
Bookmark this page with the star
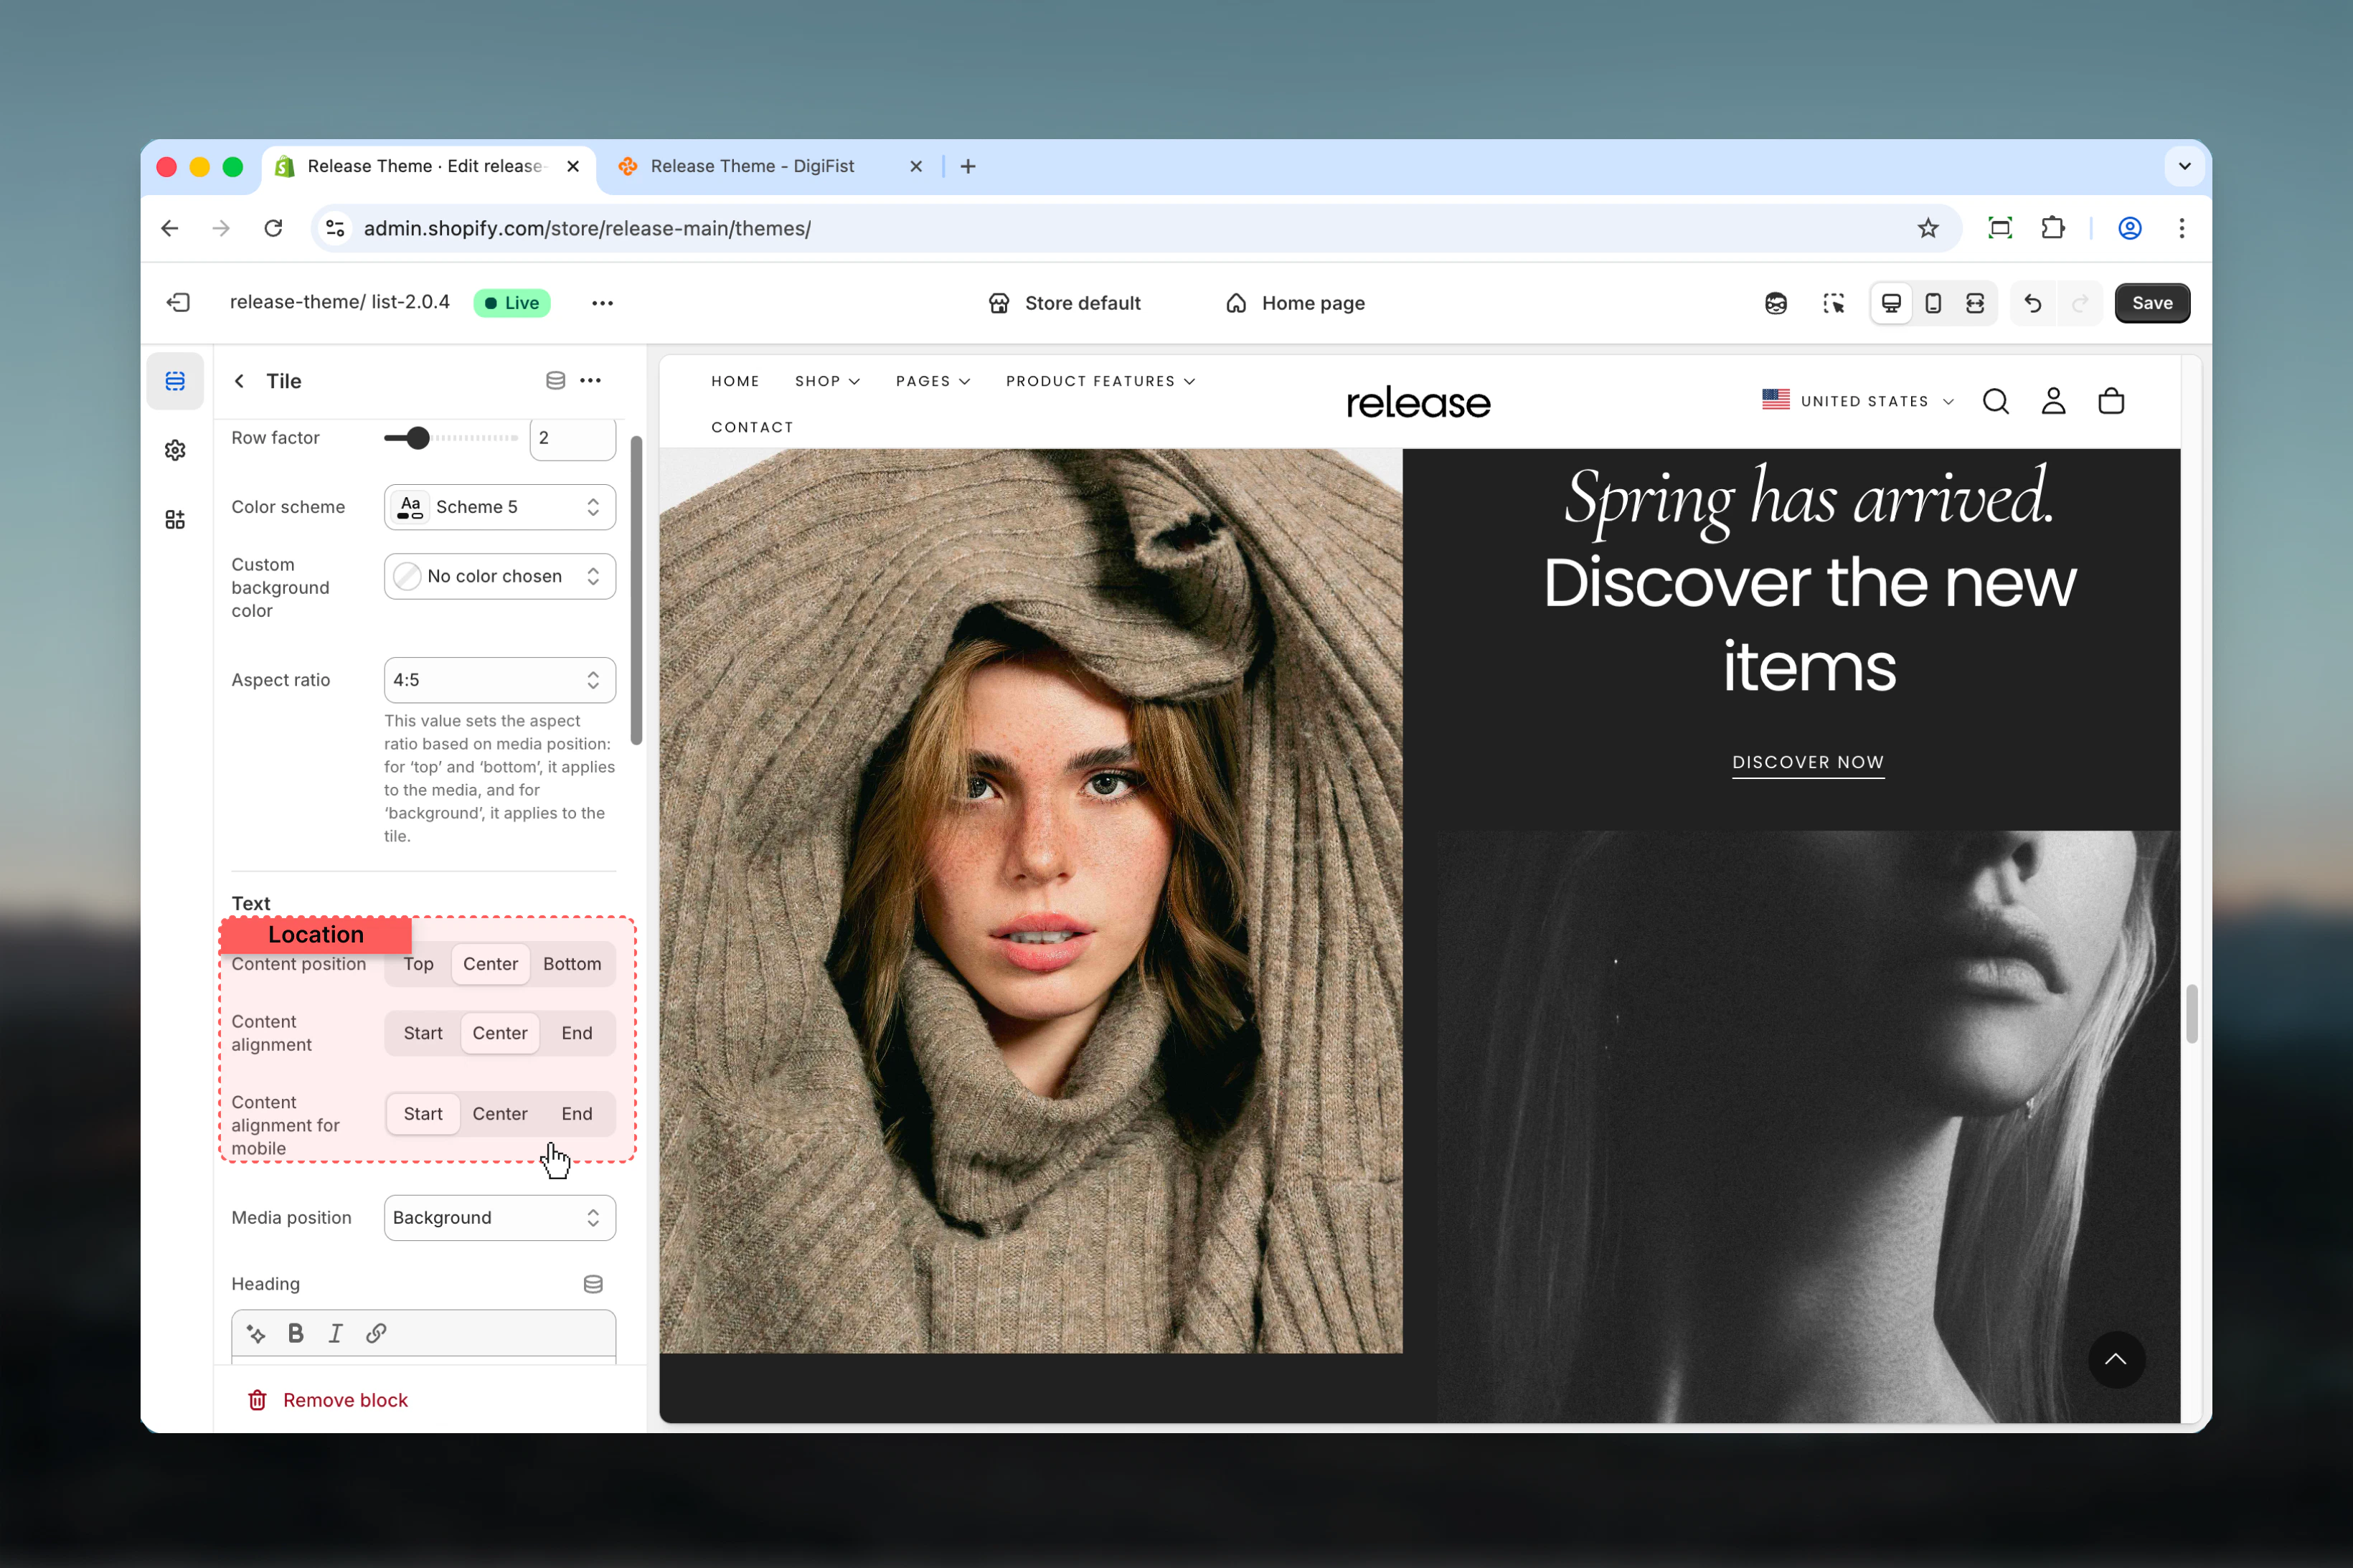point(1928,228)
